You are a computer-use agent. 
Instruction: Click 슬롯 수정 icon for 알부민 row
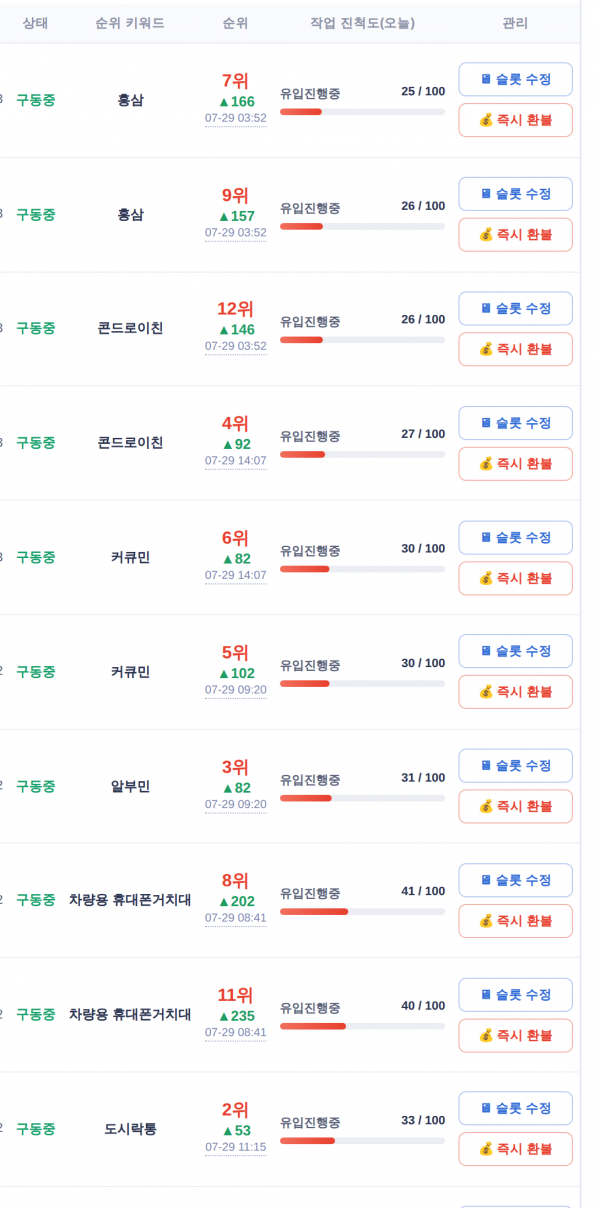point(486,765)
